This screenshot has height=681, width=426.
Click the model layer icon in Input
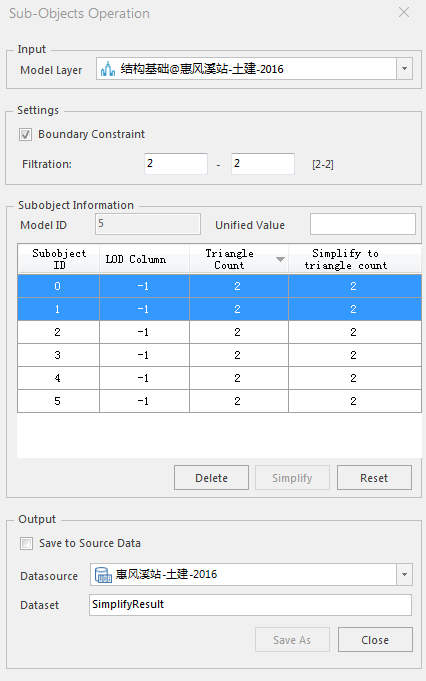click(108, 69)
